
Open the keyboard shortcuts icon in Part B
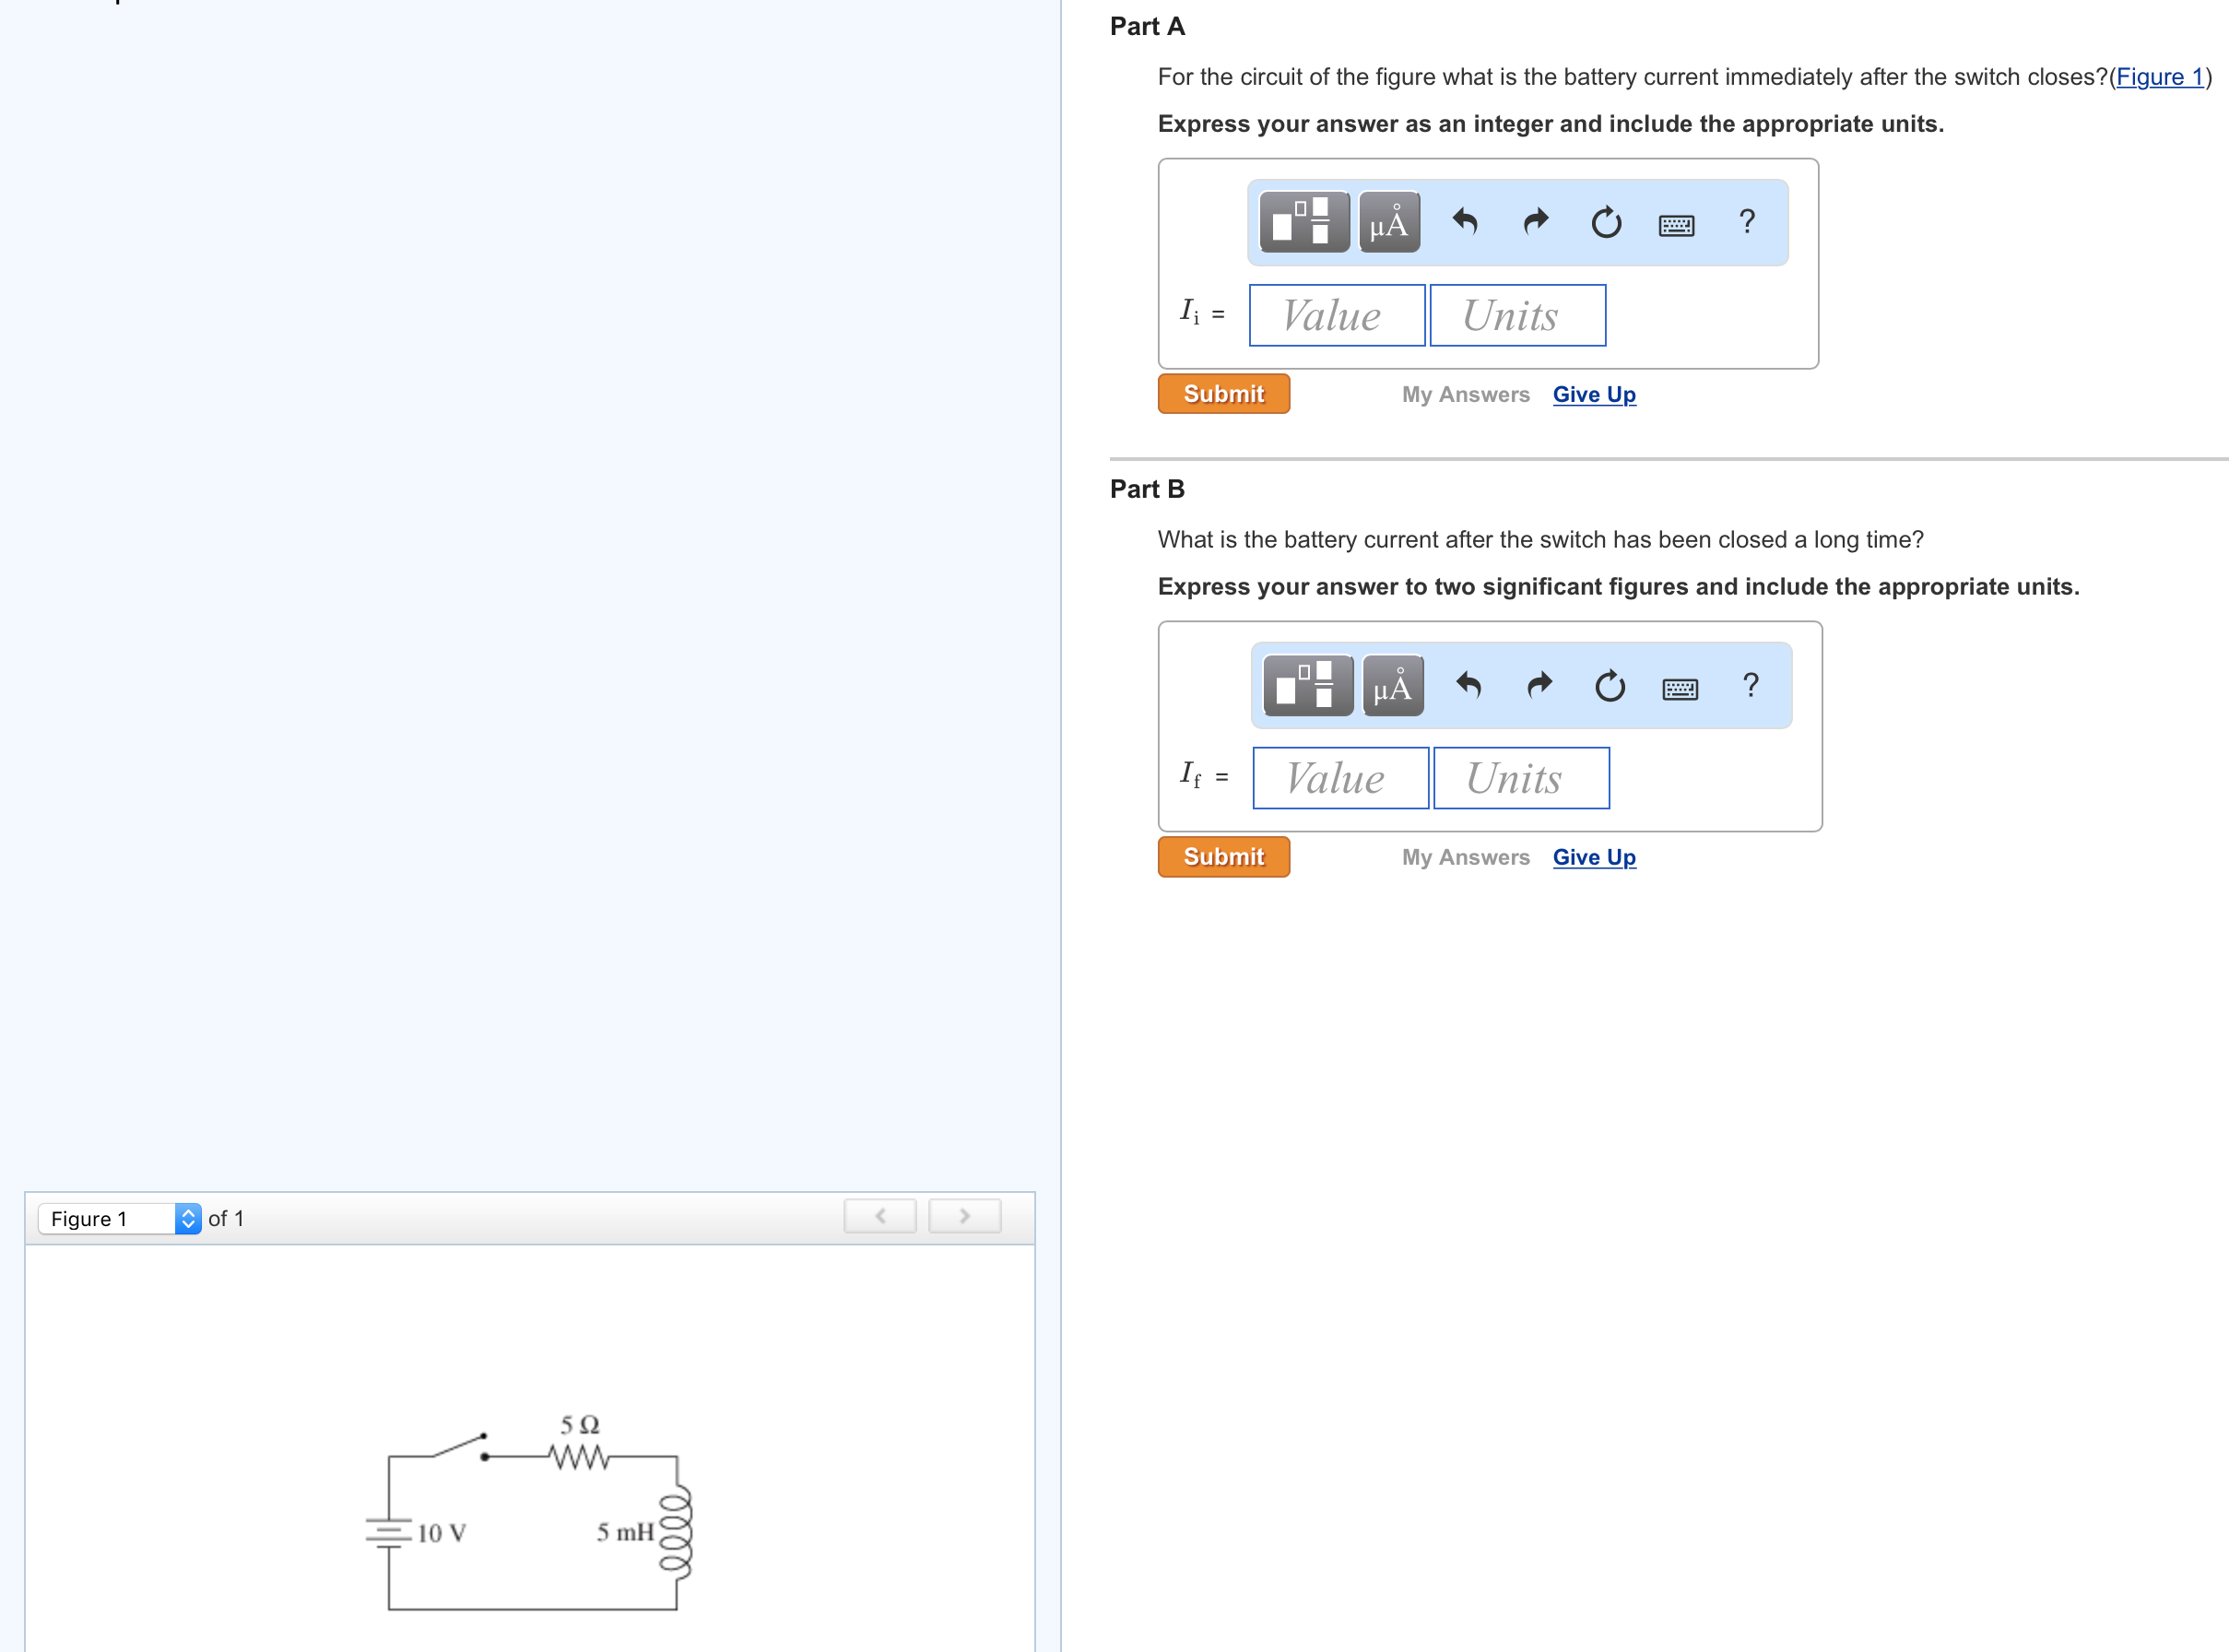point(1680,686)
